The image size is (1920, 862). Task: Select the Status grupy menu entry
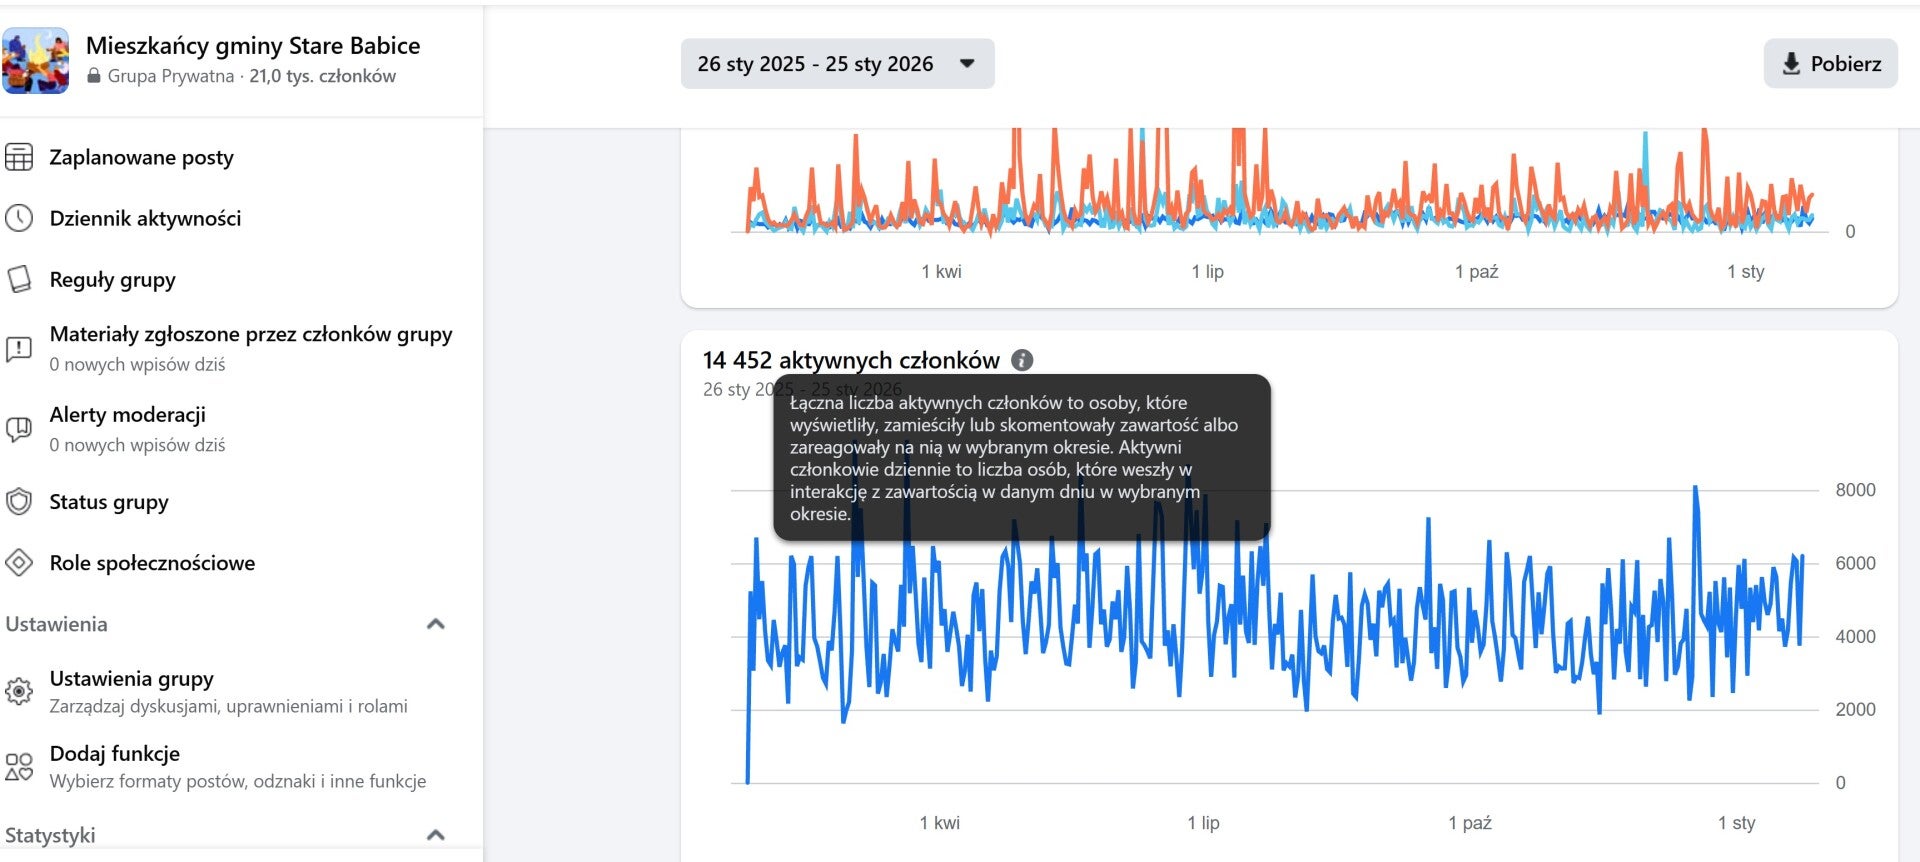[240, 502]
